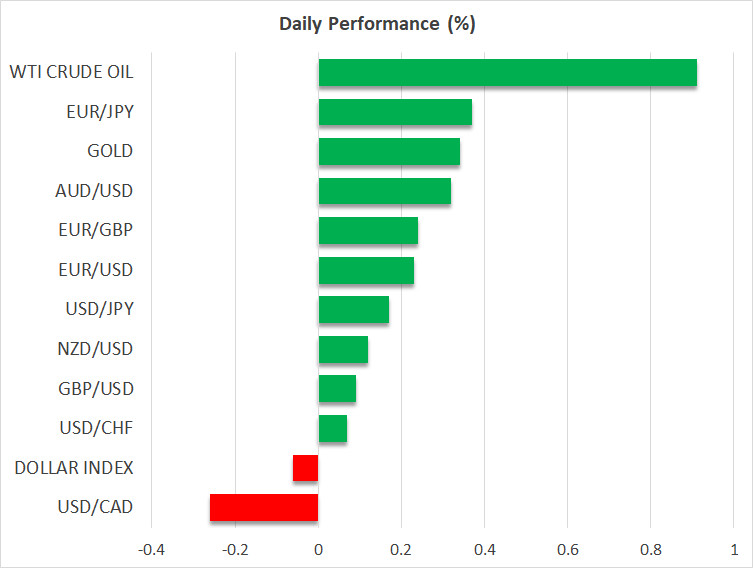Image resolution: width=753 pixels, height=568 pixels.
Task: Click the AUD/USD green bar
Action: [x=384, y=191]
